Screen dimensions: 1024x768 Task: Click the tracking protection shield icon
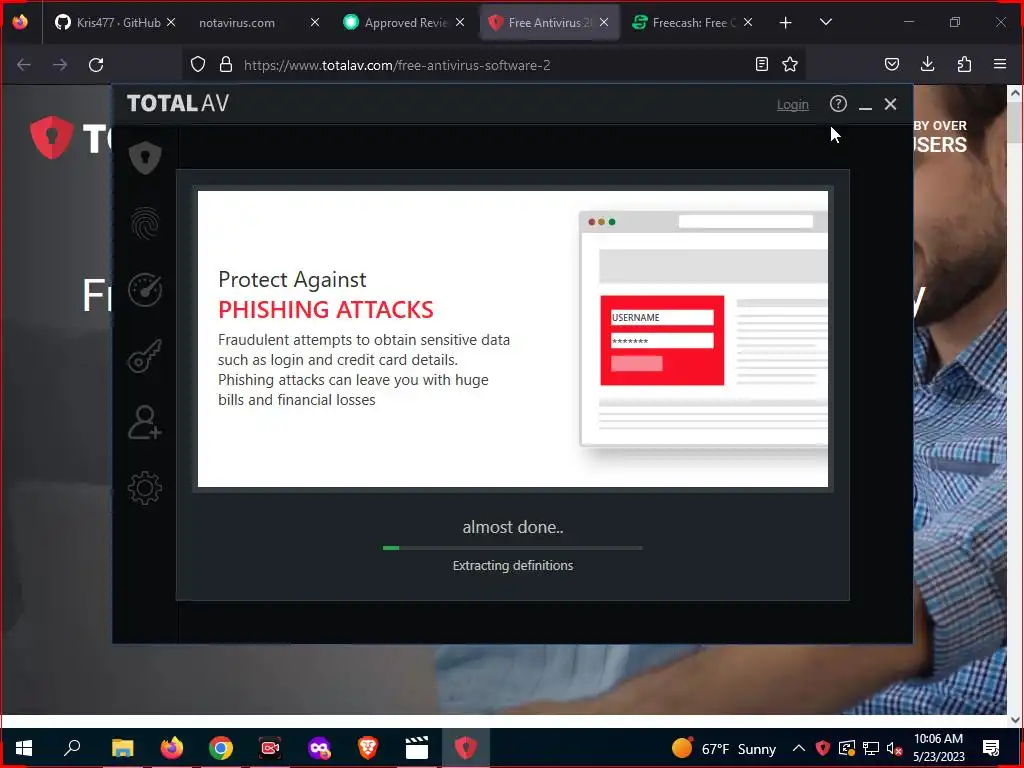pos(198,65)
